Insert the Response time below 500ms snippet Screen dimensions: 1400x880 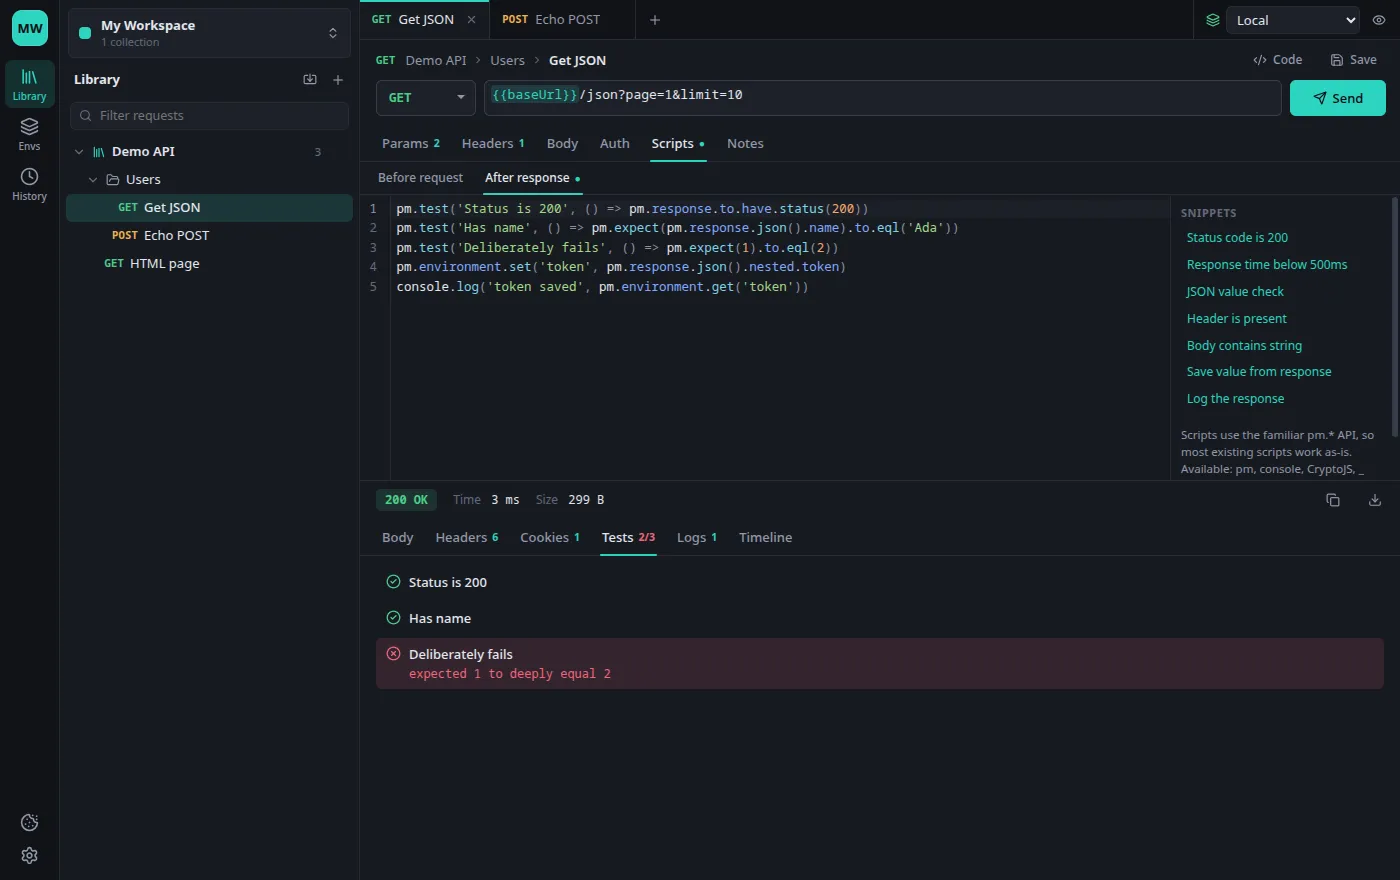[1267, 265]
